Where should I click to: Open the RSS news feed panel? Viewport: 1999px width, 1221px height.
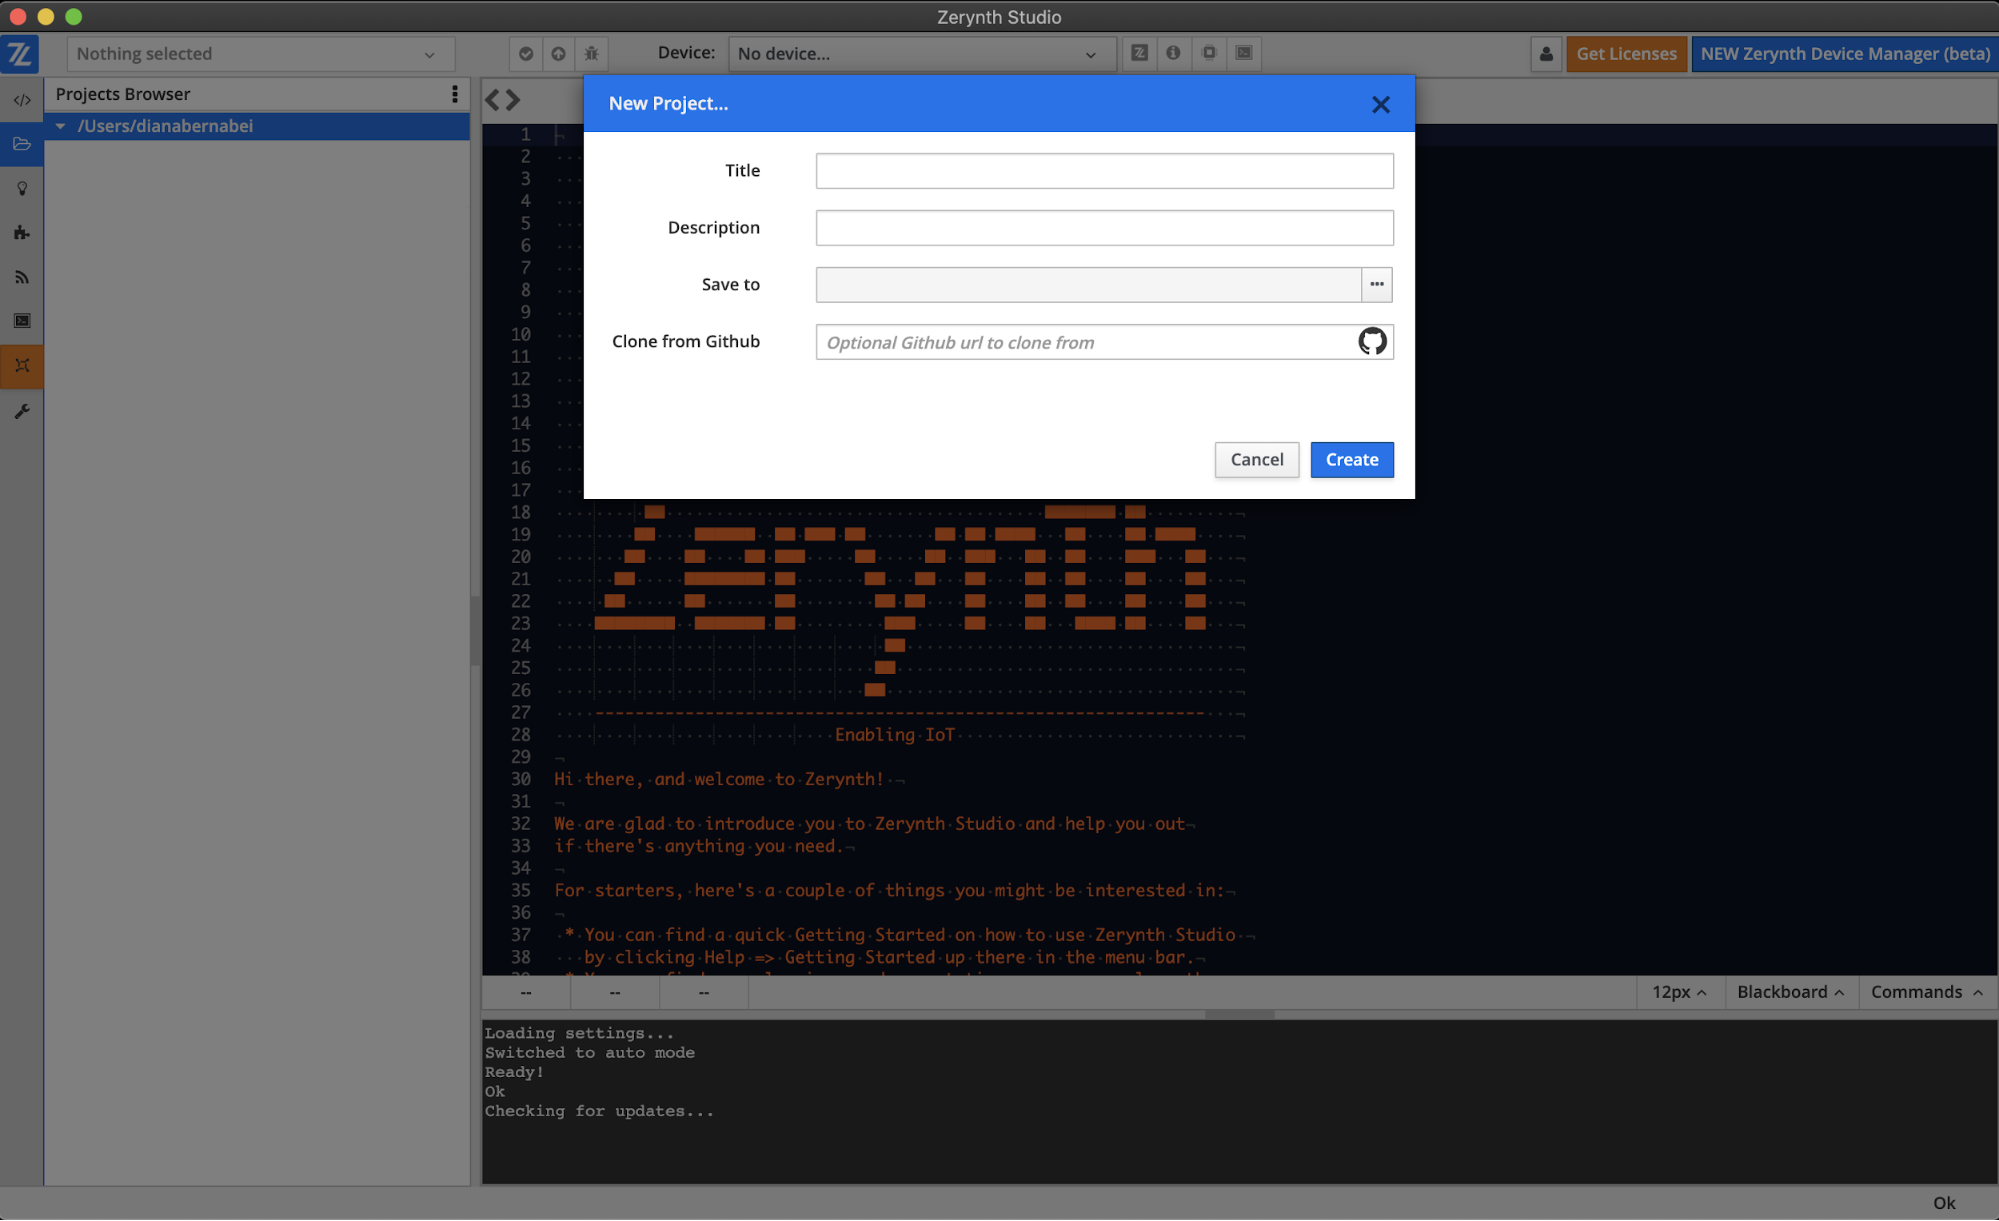(22, 277)
